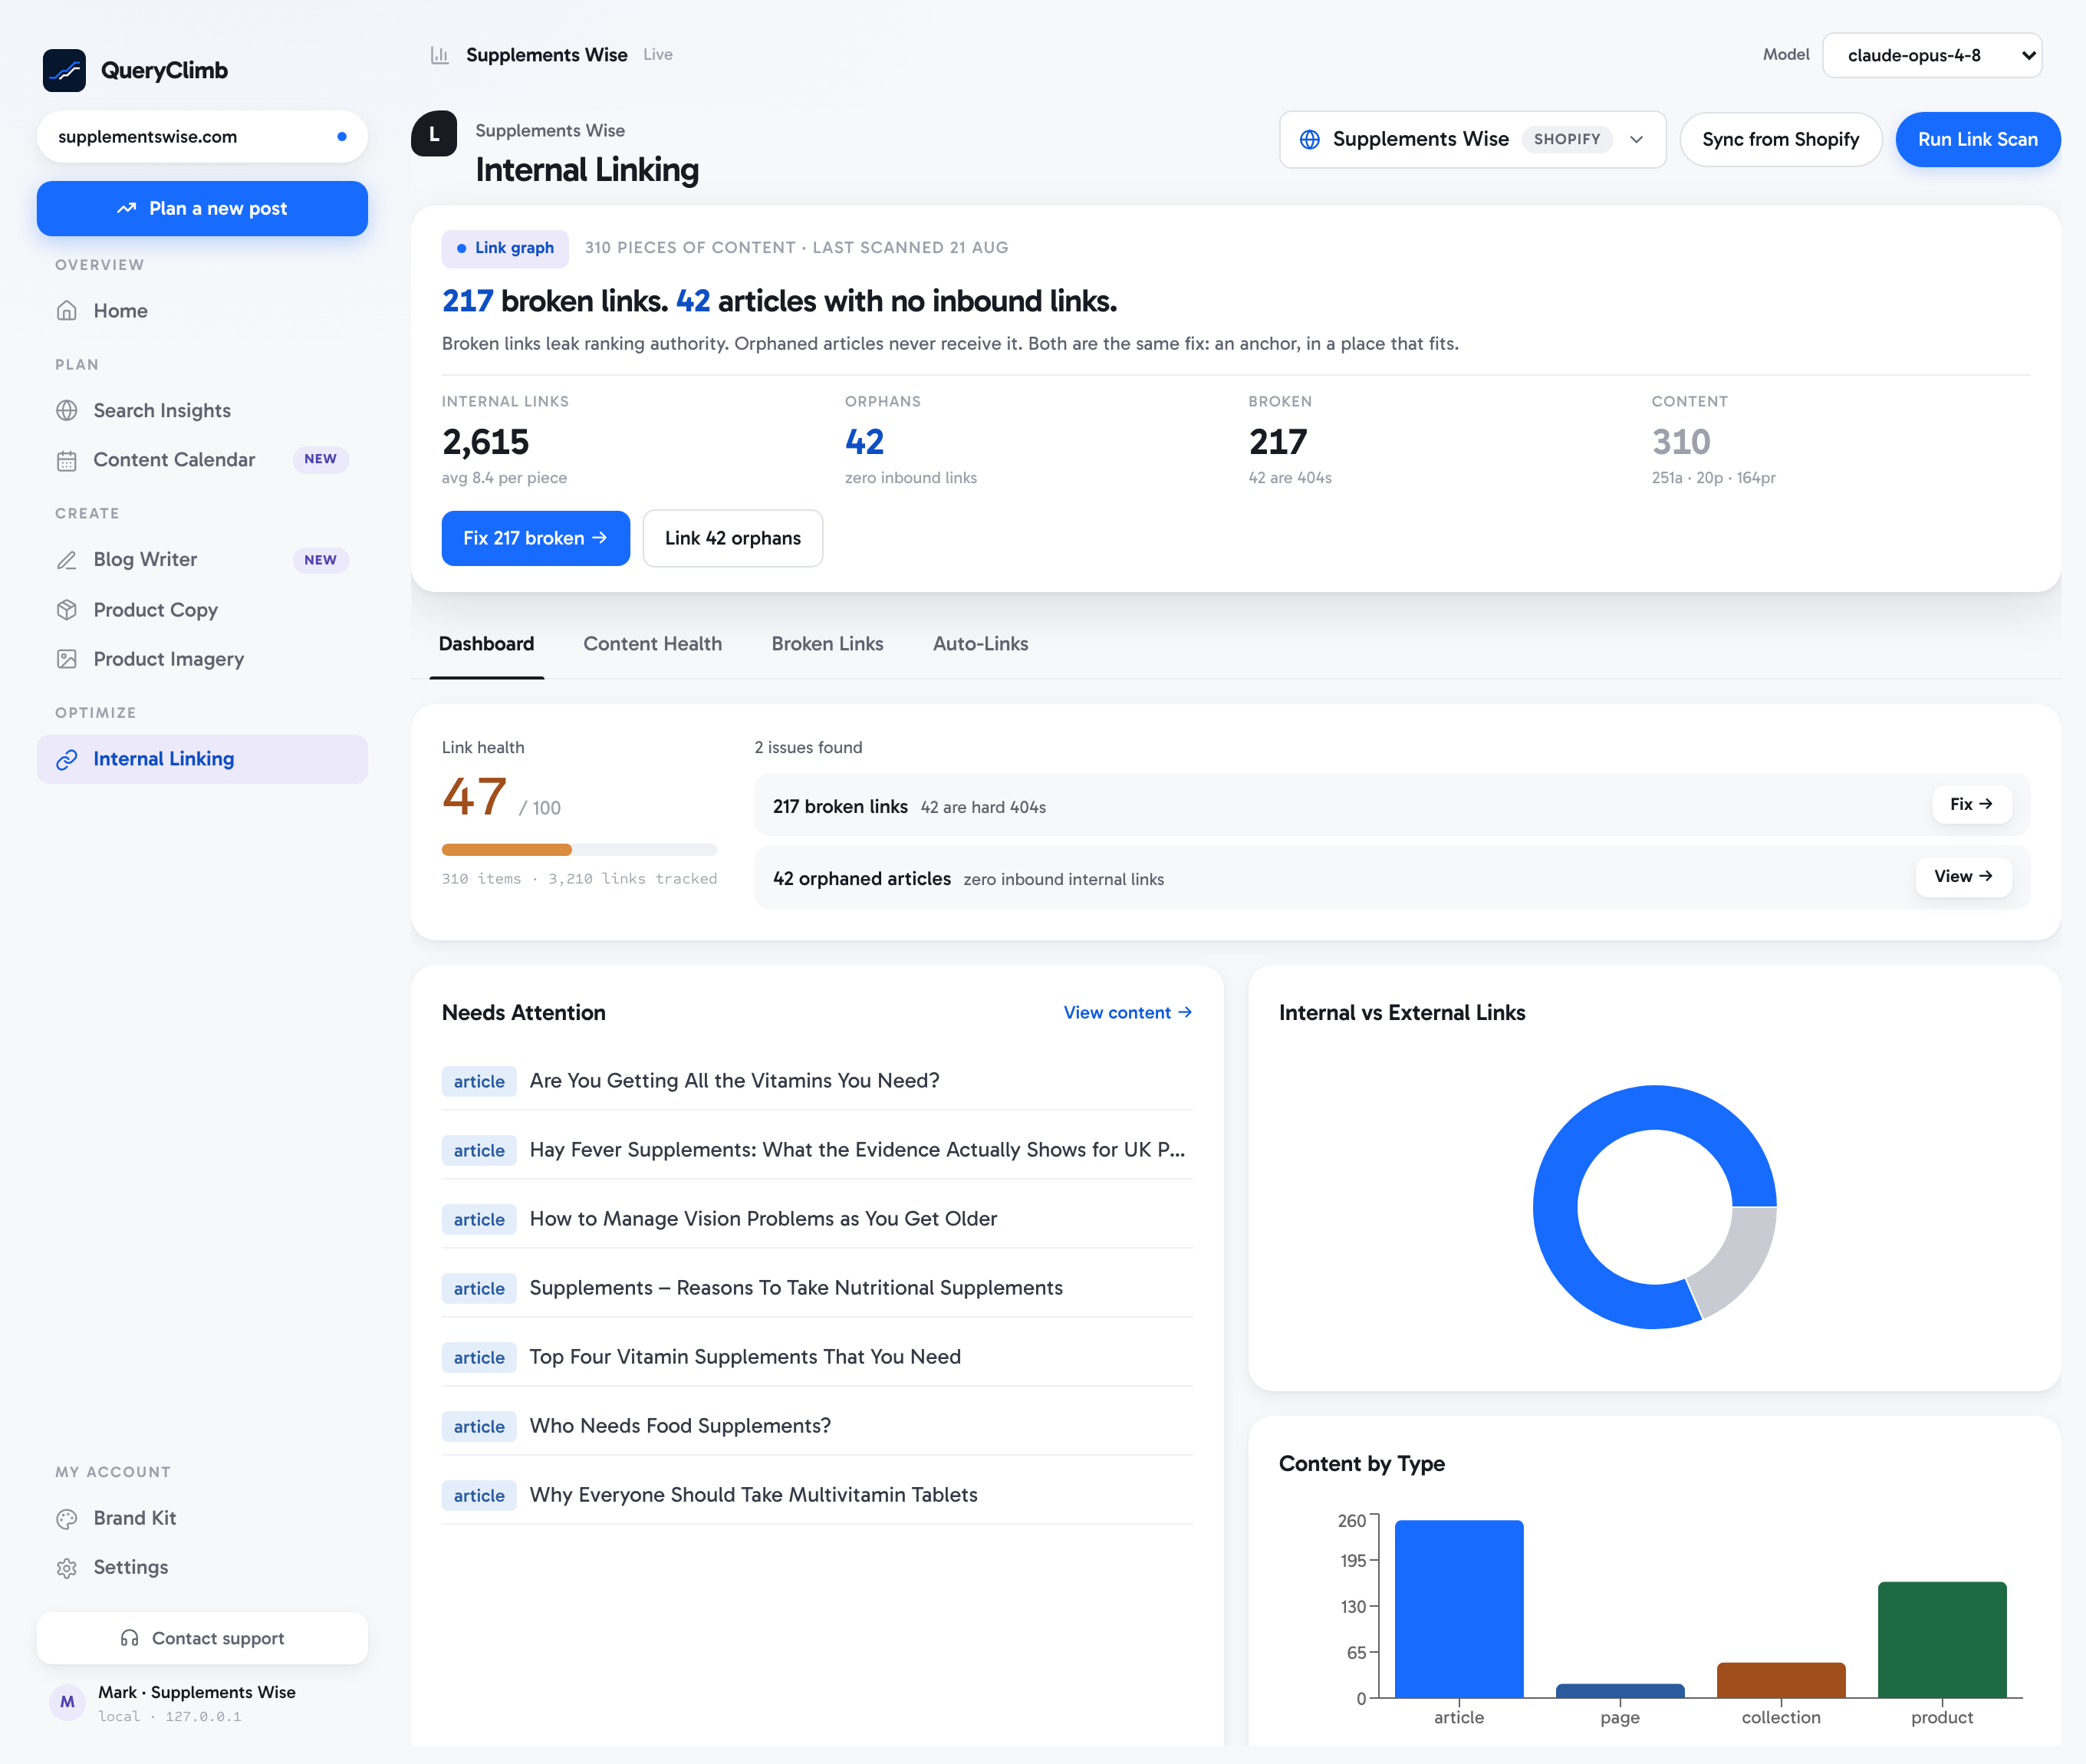2086x1764 pixels.
Task: Click the Link graph badge
Action: pos(505,248)
